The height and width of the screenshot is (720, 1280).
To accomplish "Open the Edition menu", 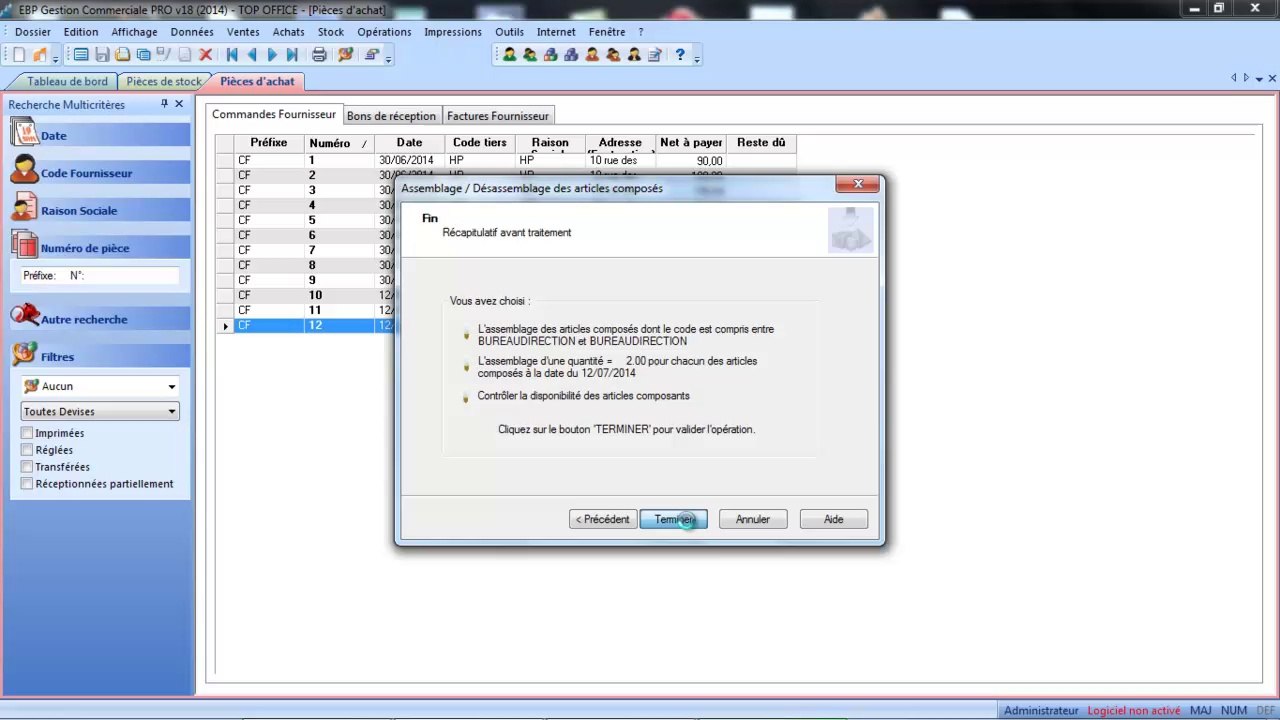I will pyautogui.click(x=81, y=32).
